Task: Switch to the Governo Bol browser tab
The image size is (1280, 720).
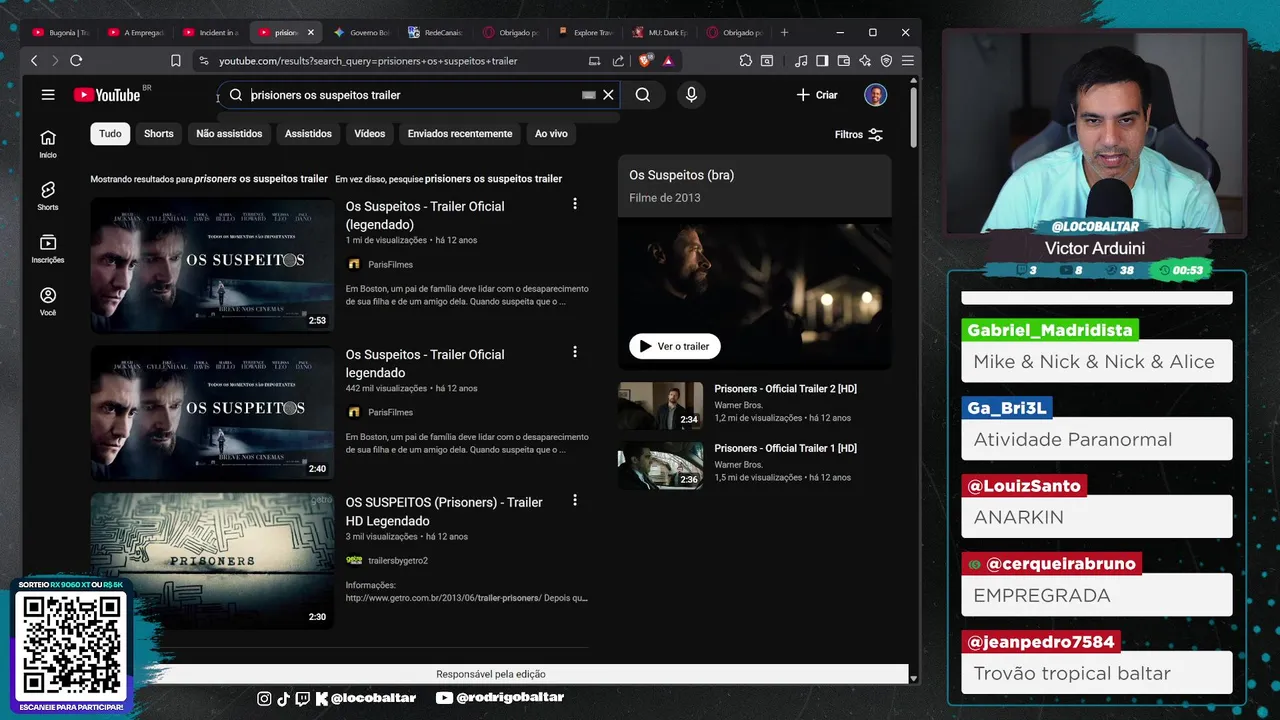Action: pos(360,32)
